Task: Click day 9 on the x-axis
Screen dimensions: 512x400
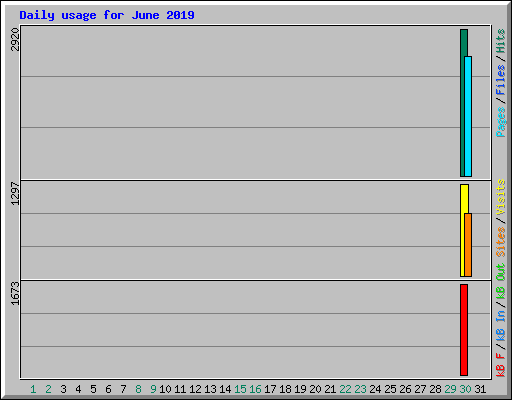Action: [153, 389]
